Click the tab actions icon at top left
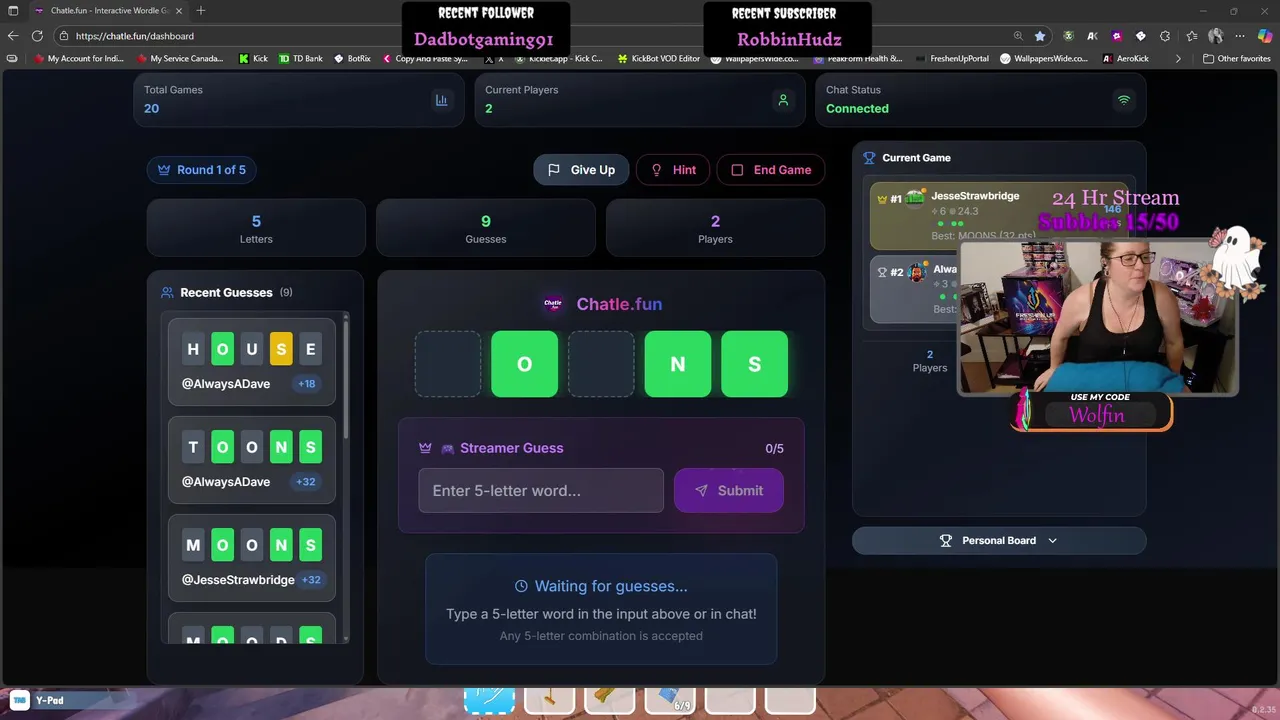This screenshot has height=720, width=1280. point(14,10)
